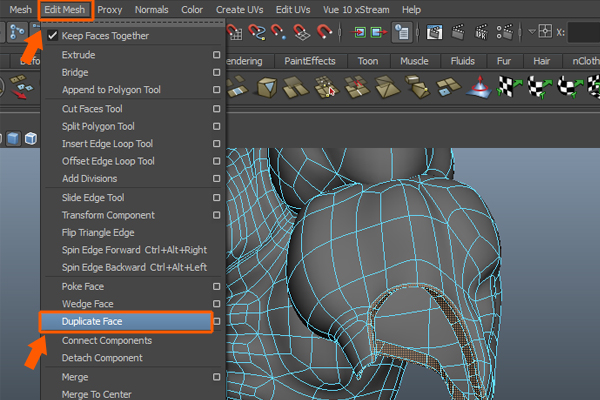Click the construction history toggle icon
The width and height of the screenshot is (600, 400).
coord(401,32)
